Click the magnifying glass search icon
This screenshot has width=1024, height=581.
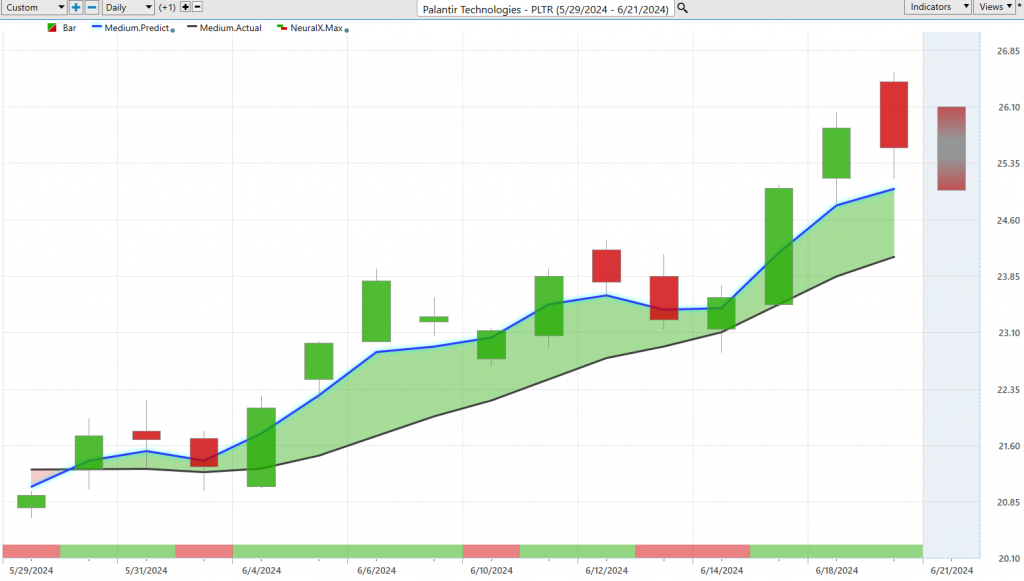point(682,8)
